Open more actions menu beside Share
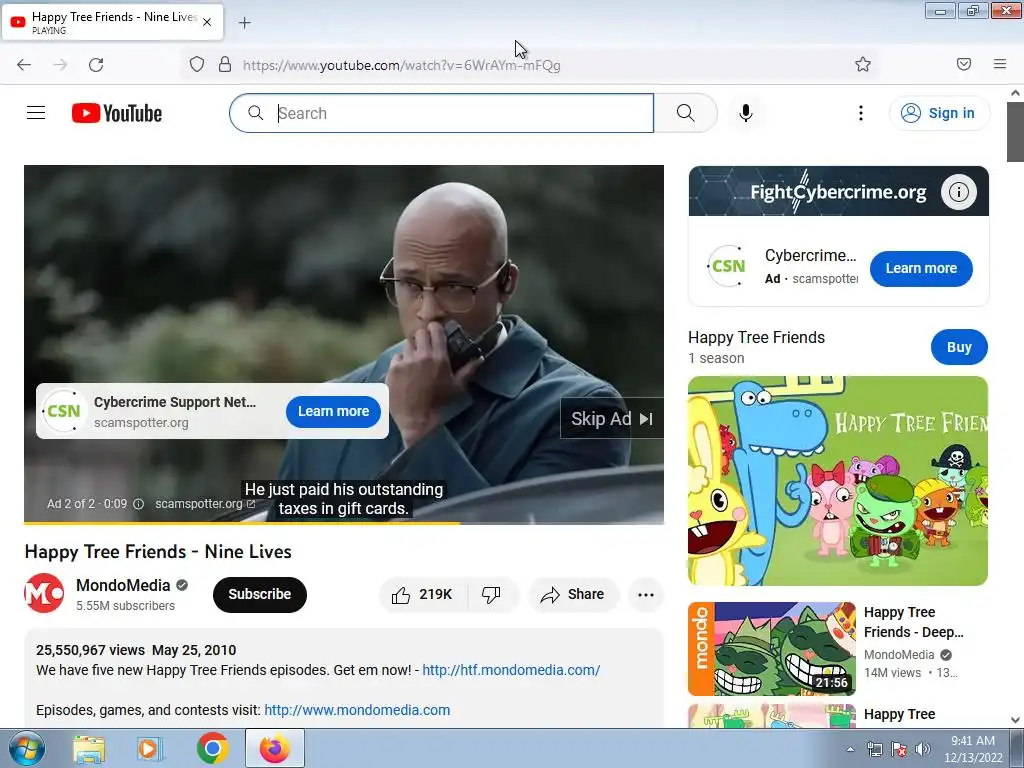Viewport: 1024px width, 768px height. click(x=645, y=594)
